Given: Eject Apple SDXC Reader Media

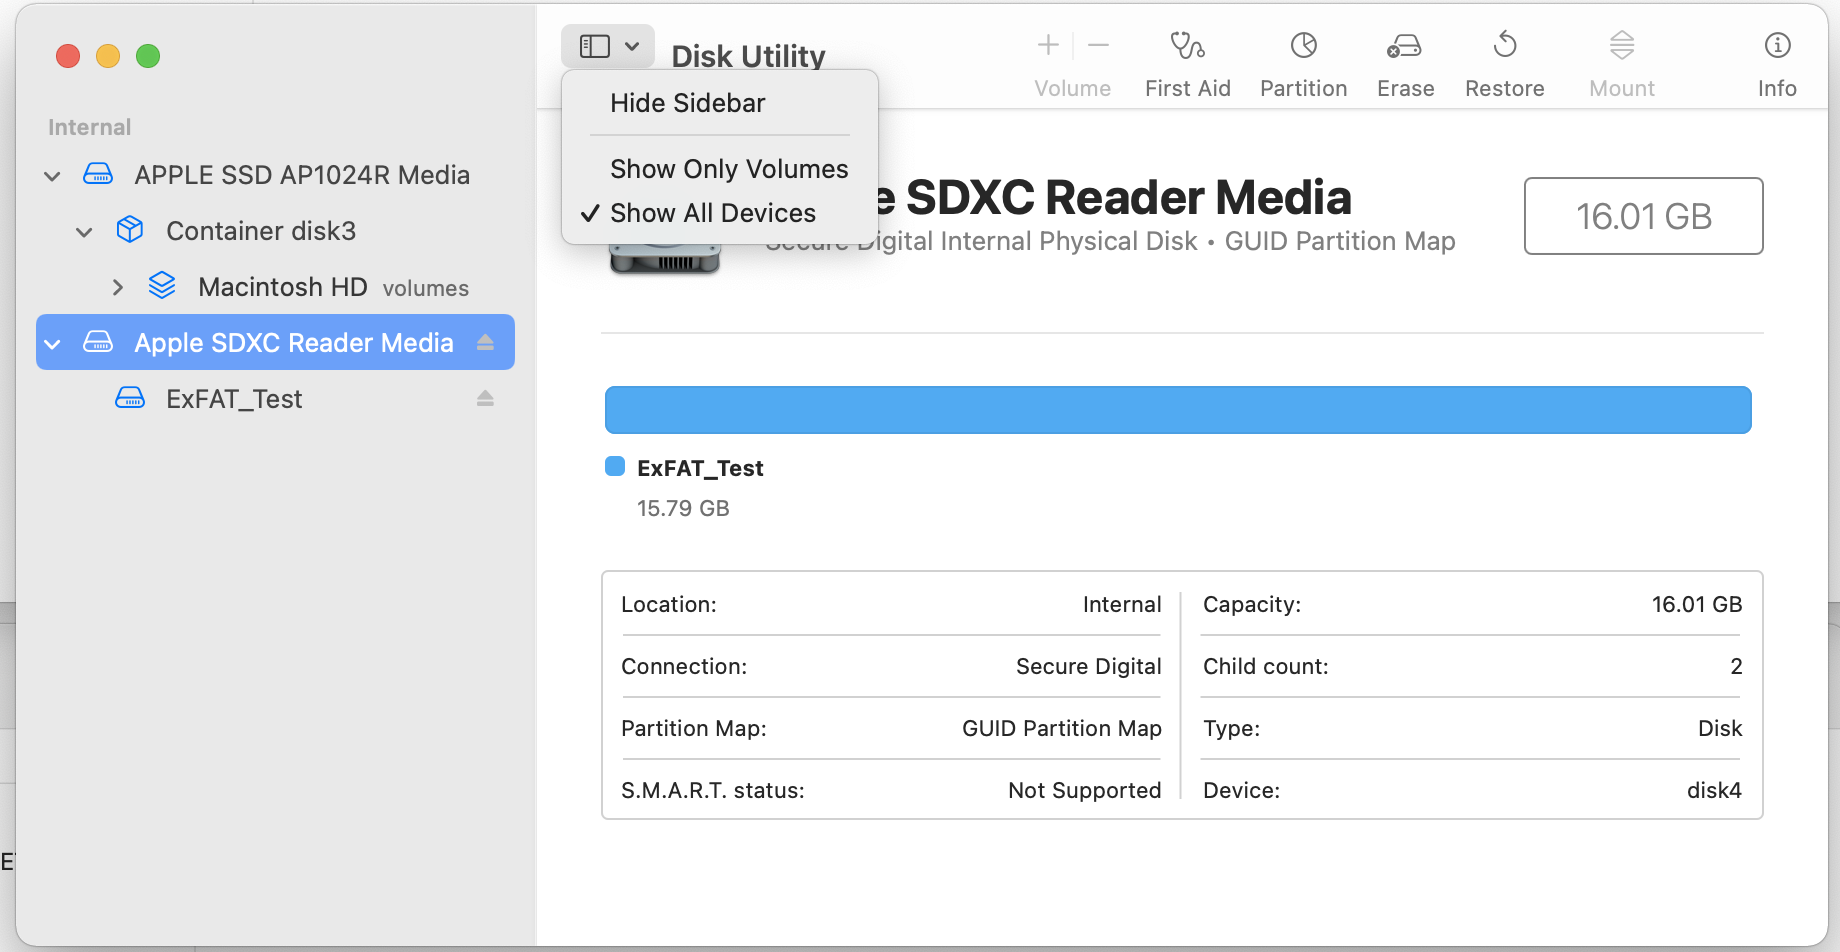Looking at the screenshot, I should coord(485,343).
